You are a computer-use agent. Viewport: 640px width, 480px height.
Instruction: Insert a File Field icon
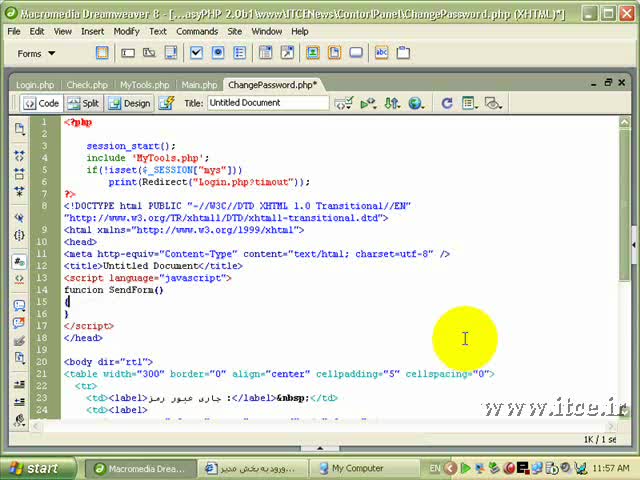pyautogui.click(x=334, y=53)
